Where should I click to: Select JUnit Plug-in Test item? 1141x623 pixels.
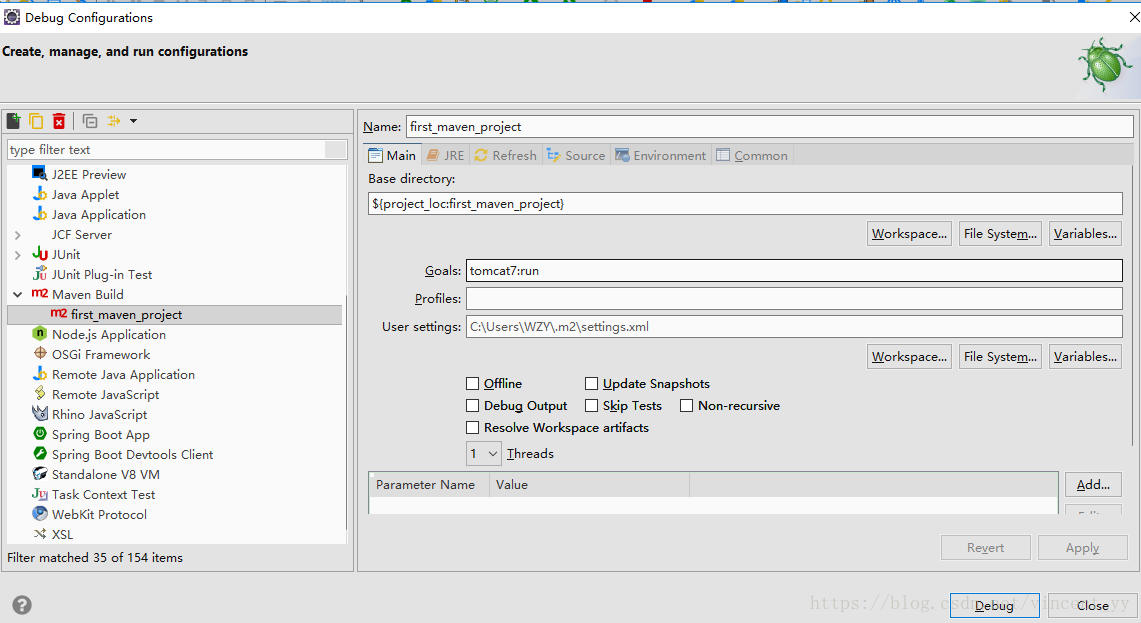click(x=102, y=274)
